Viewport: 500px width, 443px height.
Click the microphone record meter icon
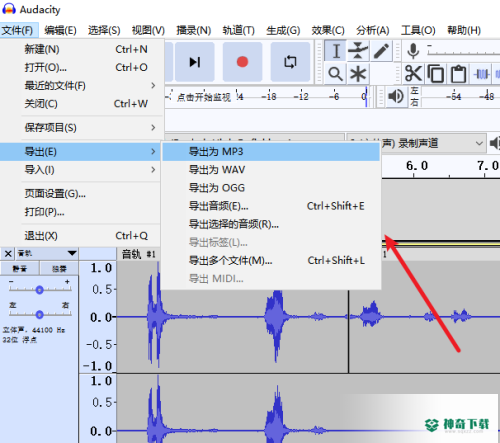pos(413,51)
